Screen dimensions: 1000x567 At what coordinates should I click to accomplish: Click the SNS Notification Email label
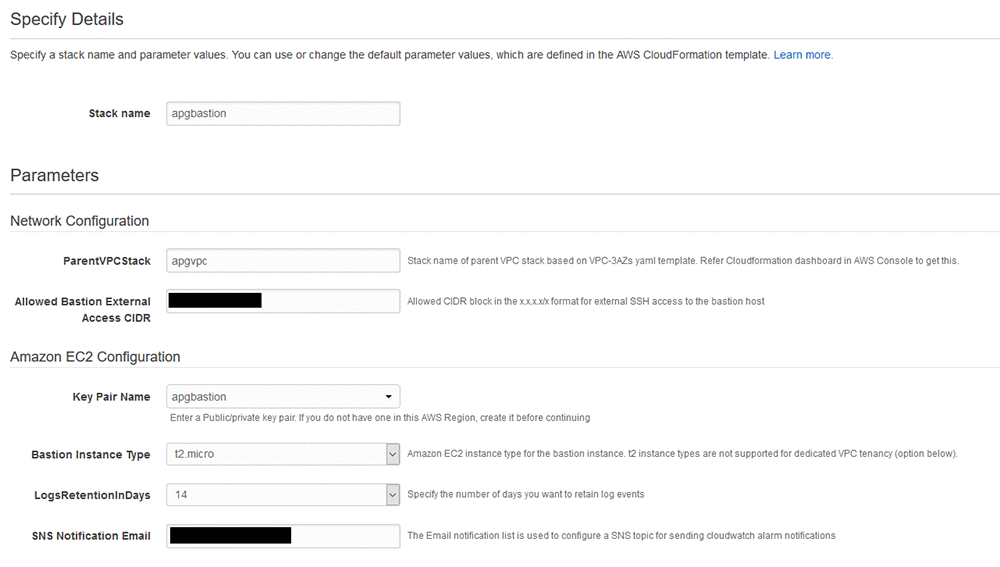click(91, 536)
